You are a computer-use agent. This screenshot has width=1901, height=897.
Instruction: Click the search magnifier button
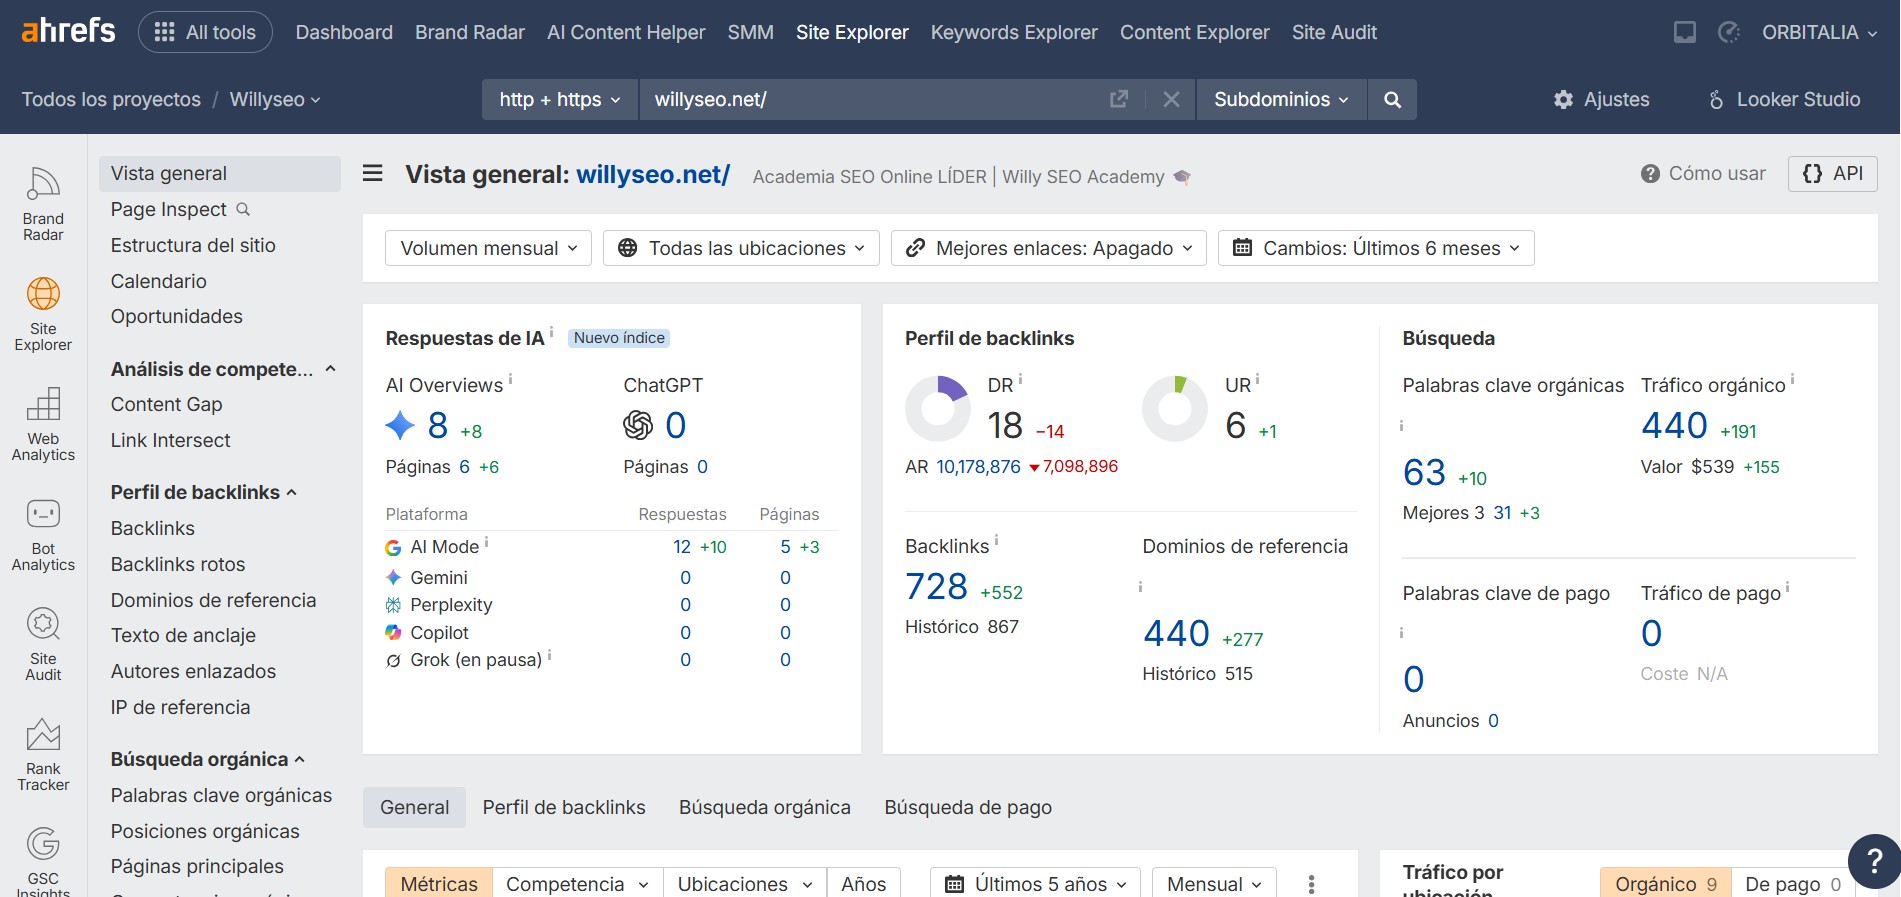click(x=1392, y=99)
